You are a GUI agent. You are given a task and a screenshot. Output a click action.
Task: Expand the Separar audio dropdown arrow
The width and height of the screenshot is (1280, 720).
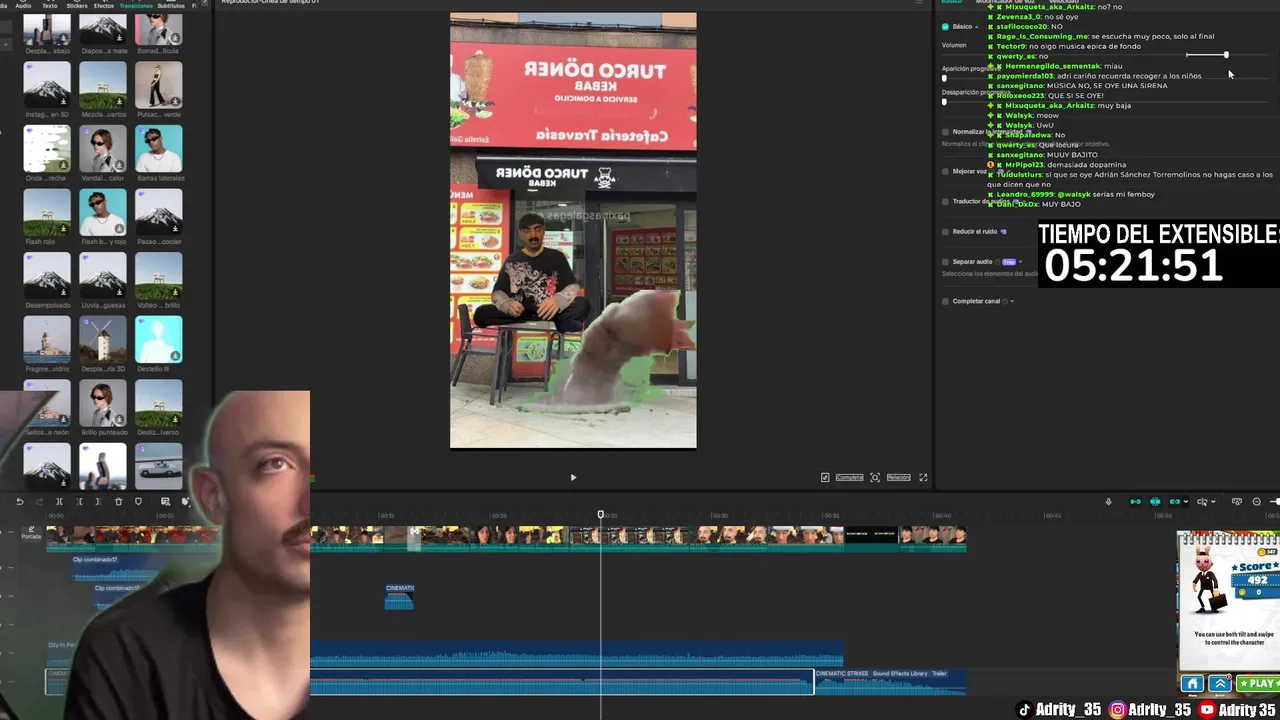coord(1020,262)
